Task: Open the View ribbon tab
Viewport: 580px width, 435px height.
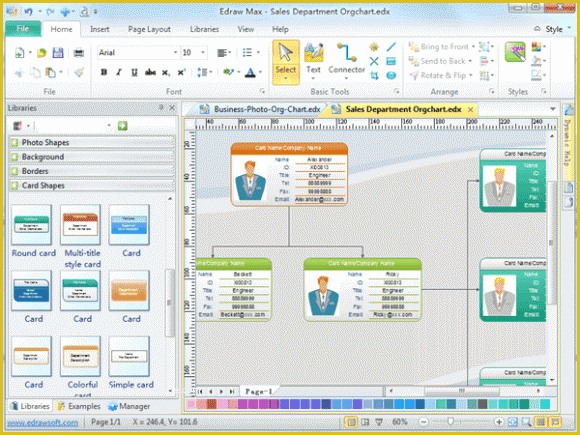Action: pyautogui.click(x=246, y=29)
